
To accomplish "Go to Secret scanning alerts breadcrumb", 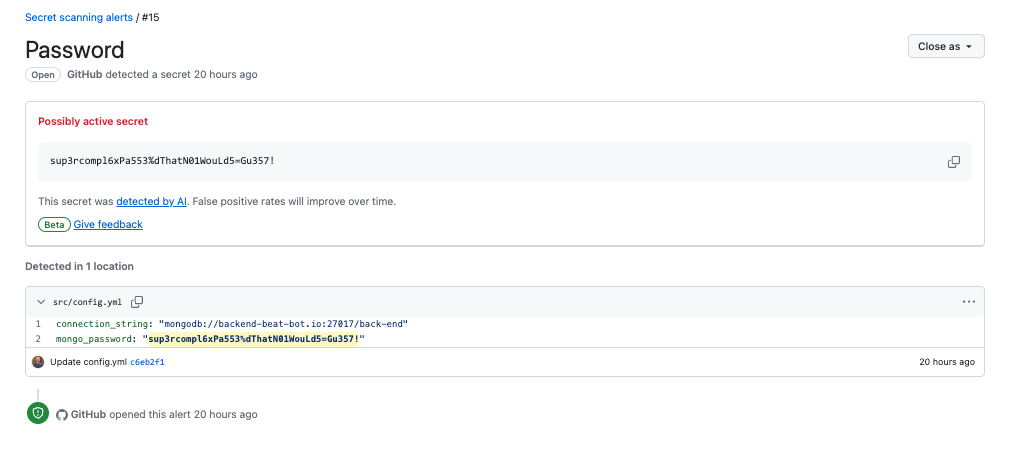I will (x=78, y=17).
